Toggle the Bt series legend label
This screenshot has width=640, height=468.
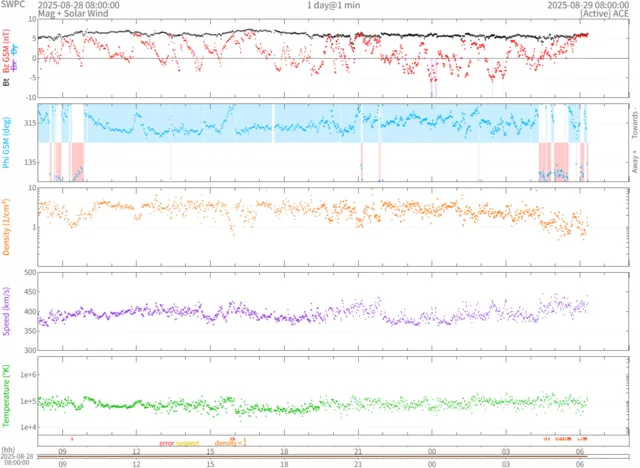coord(6,82)
